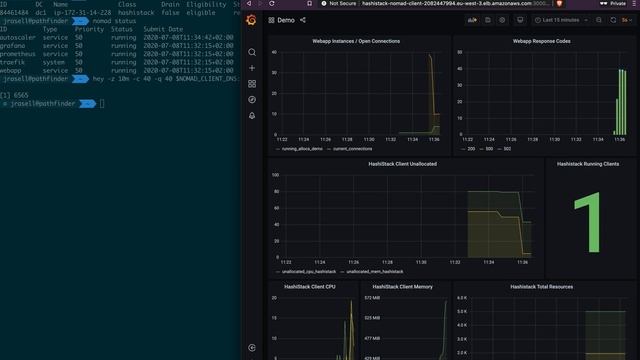Open HashiStack Client CPU panel menu

310,287
